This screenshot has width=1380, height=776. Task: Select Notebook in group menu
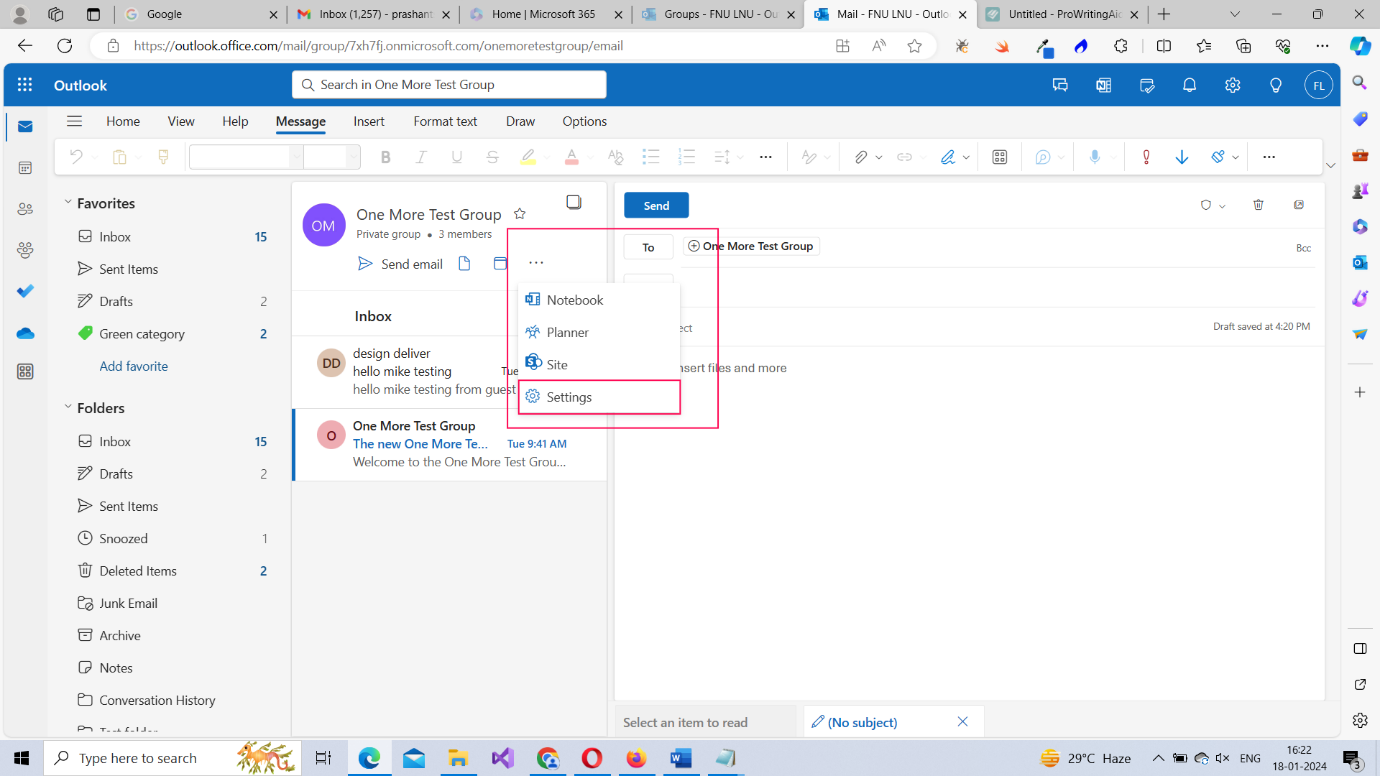tap(599, 300)
